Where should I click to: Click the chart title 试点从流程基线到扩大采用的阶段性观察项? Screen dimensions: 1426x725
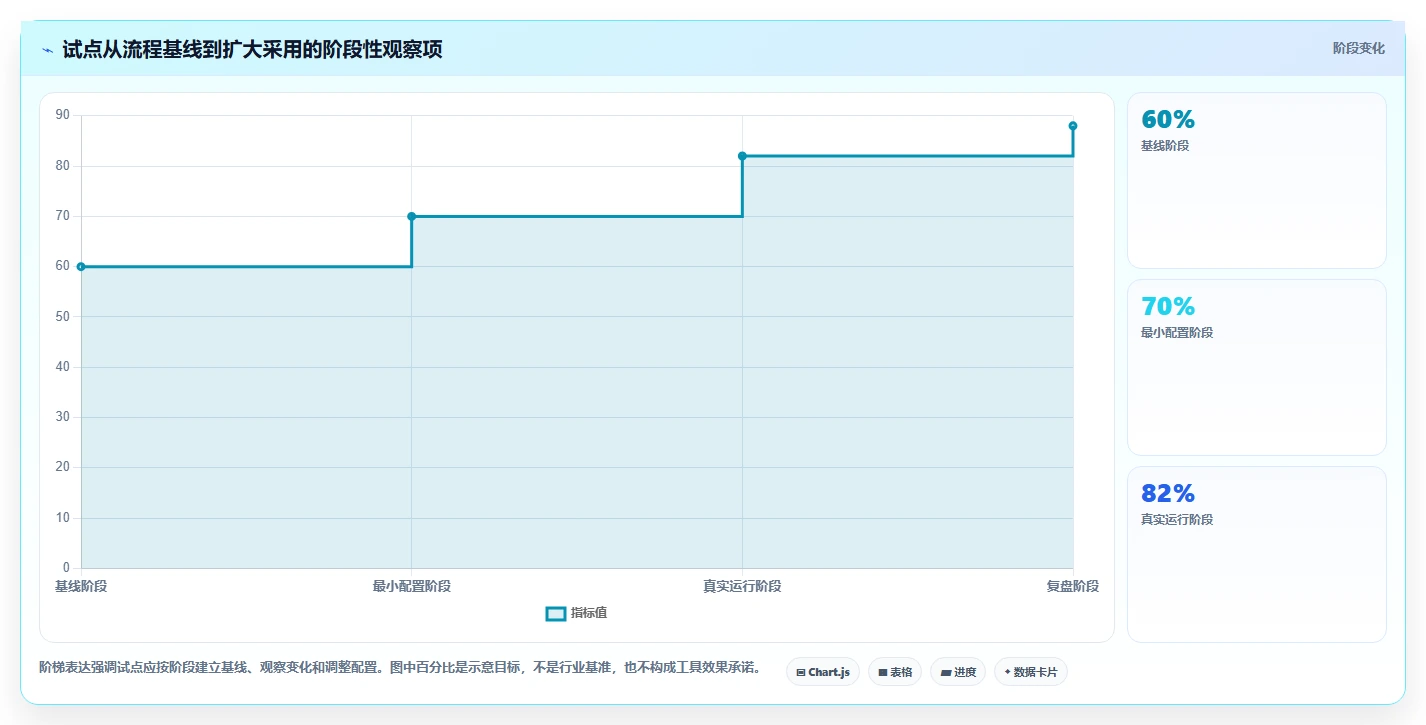click(x=252, y=50)
